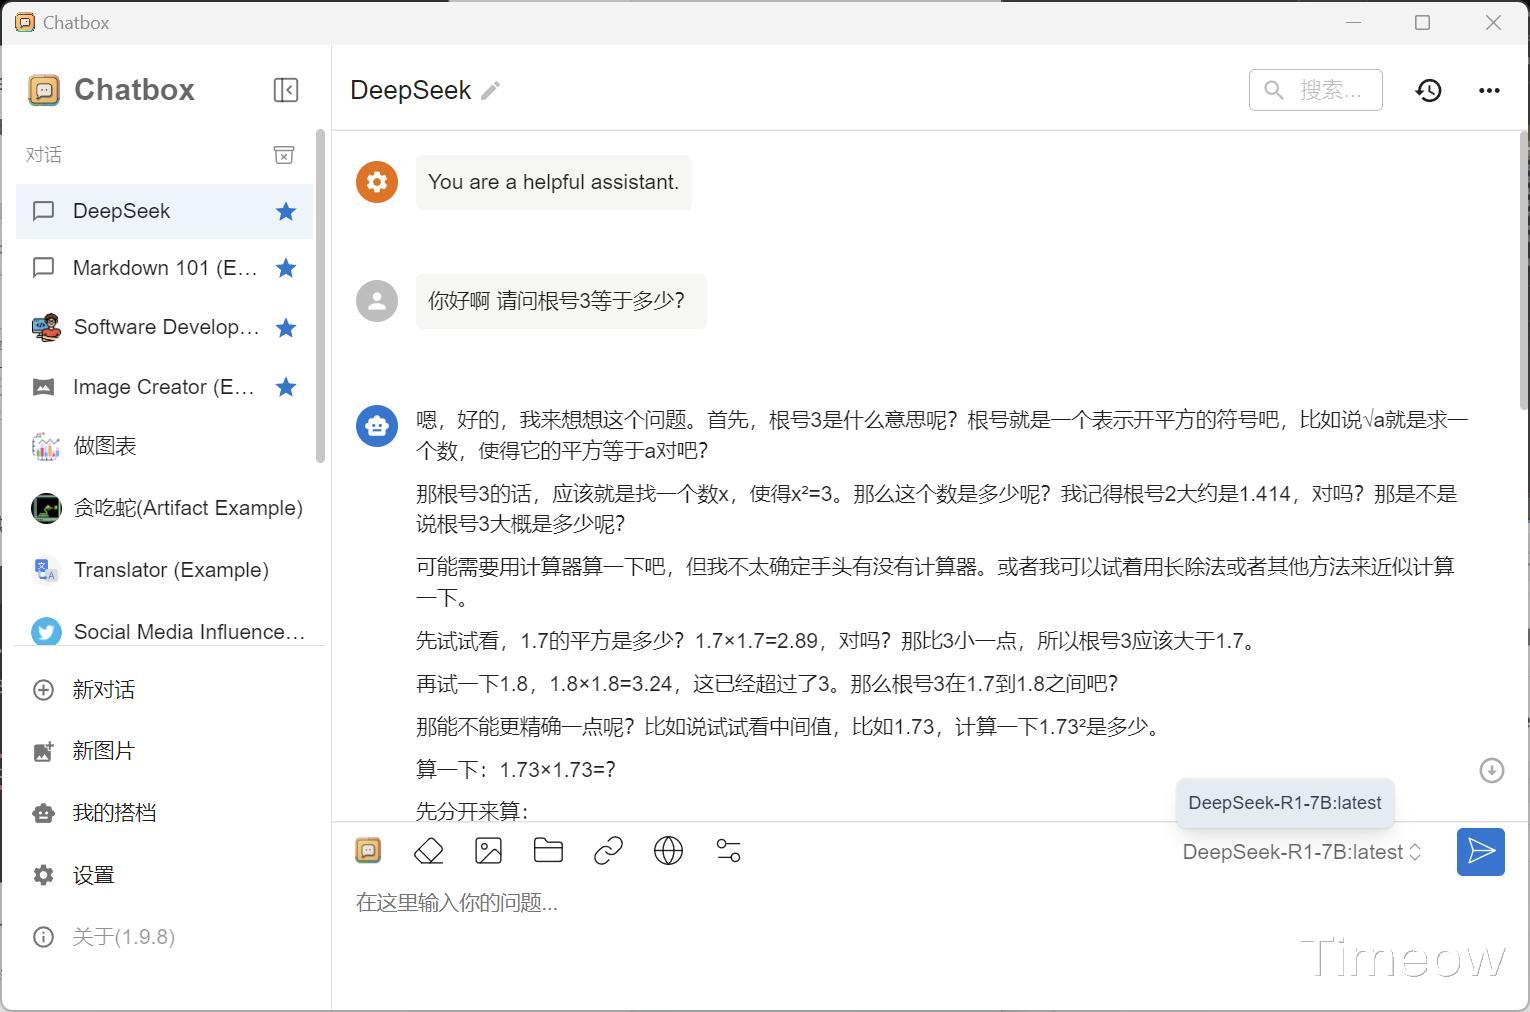Click the Chatbox icon in title bar
The image size is (1530, 1012).
pyautogui.click(x=25, y=22)
